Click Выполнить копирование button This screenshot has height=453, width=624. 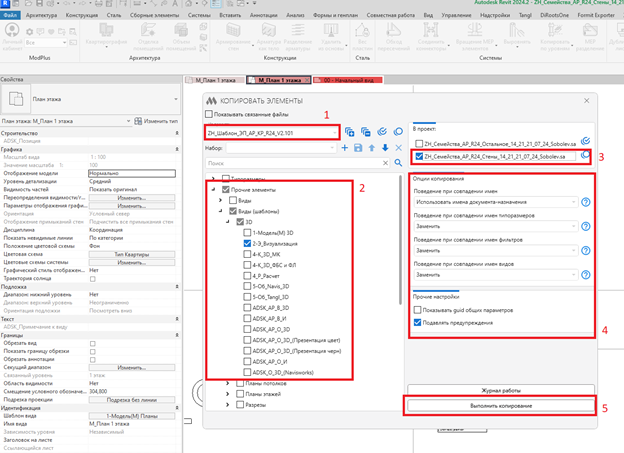click(x=501, y=406)
